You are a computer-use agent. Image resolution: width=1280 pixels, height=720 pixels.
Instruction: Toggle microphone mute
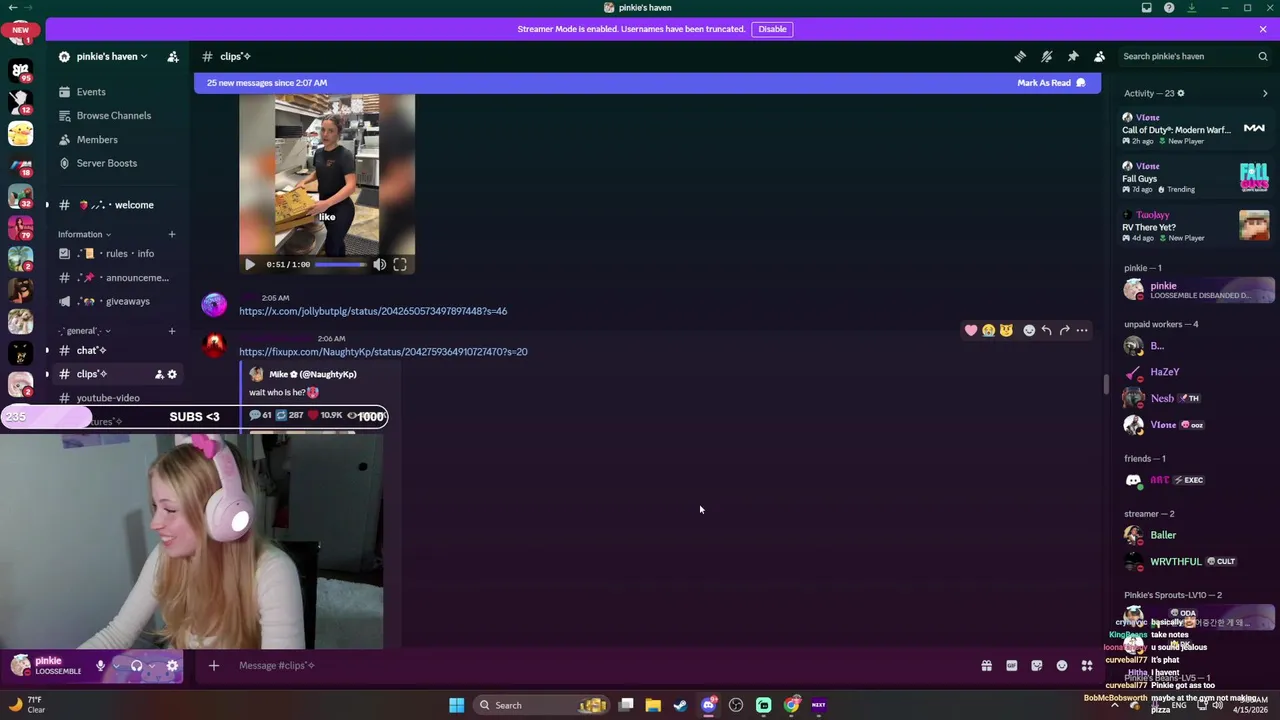click(100, 666)
